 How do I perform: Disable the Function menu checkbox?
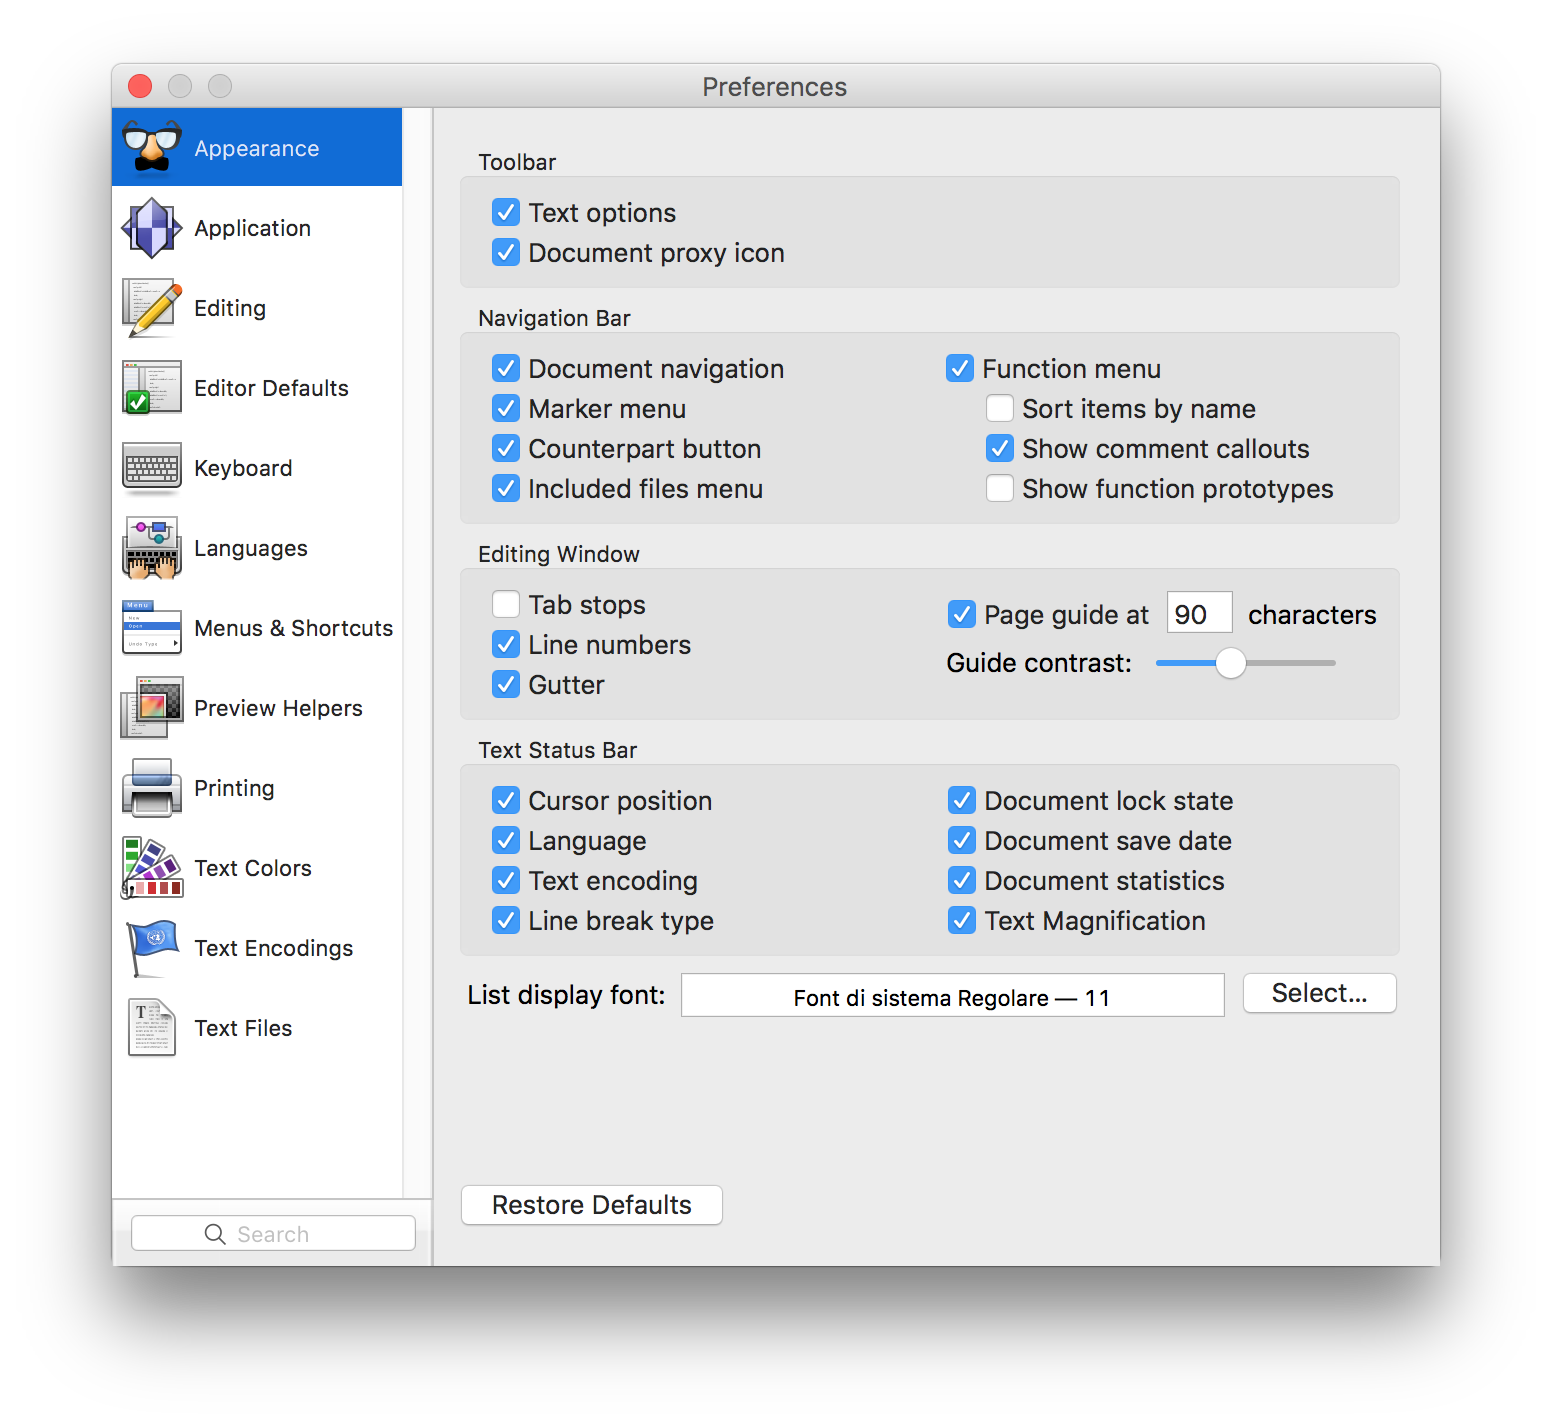[x=960, y=368]
